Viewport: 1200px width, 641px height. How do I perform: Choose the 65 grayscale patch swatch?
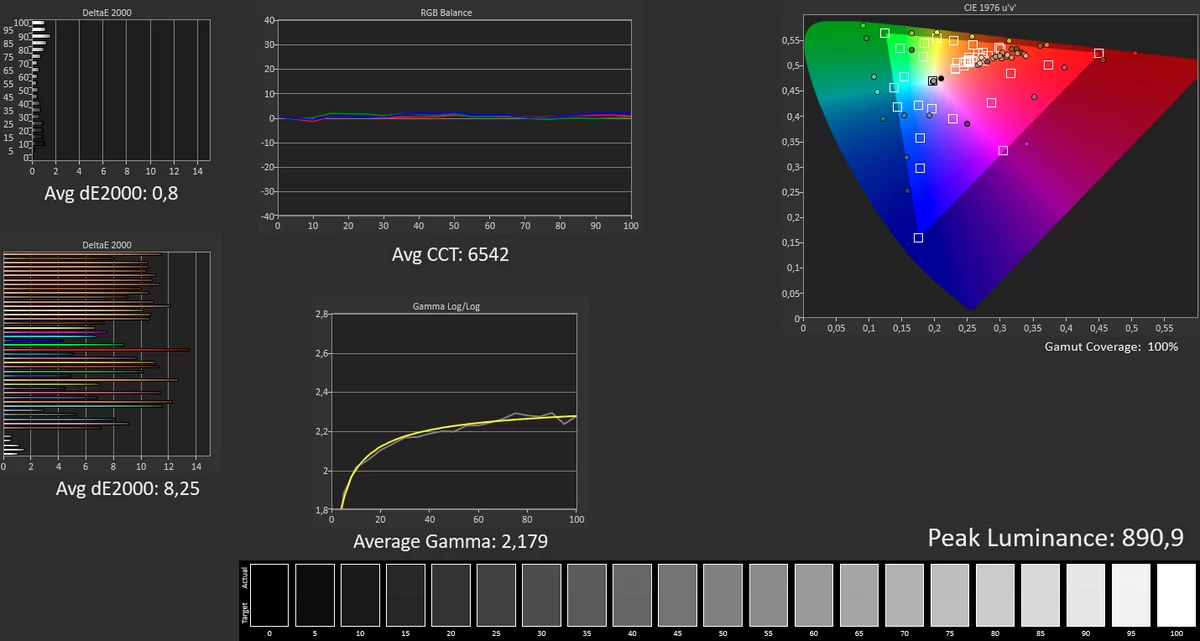(x=859, y=595)
